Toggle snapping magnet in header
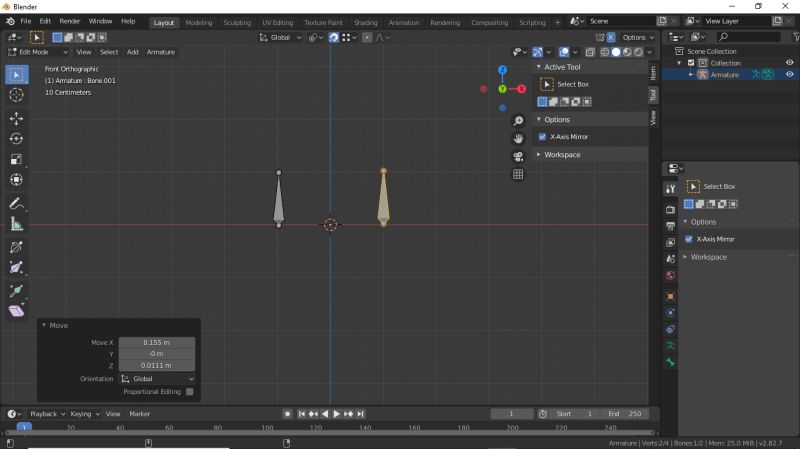 tap(333, 37)
